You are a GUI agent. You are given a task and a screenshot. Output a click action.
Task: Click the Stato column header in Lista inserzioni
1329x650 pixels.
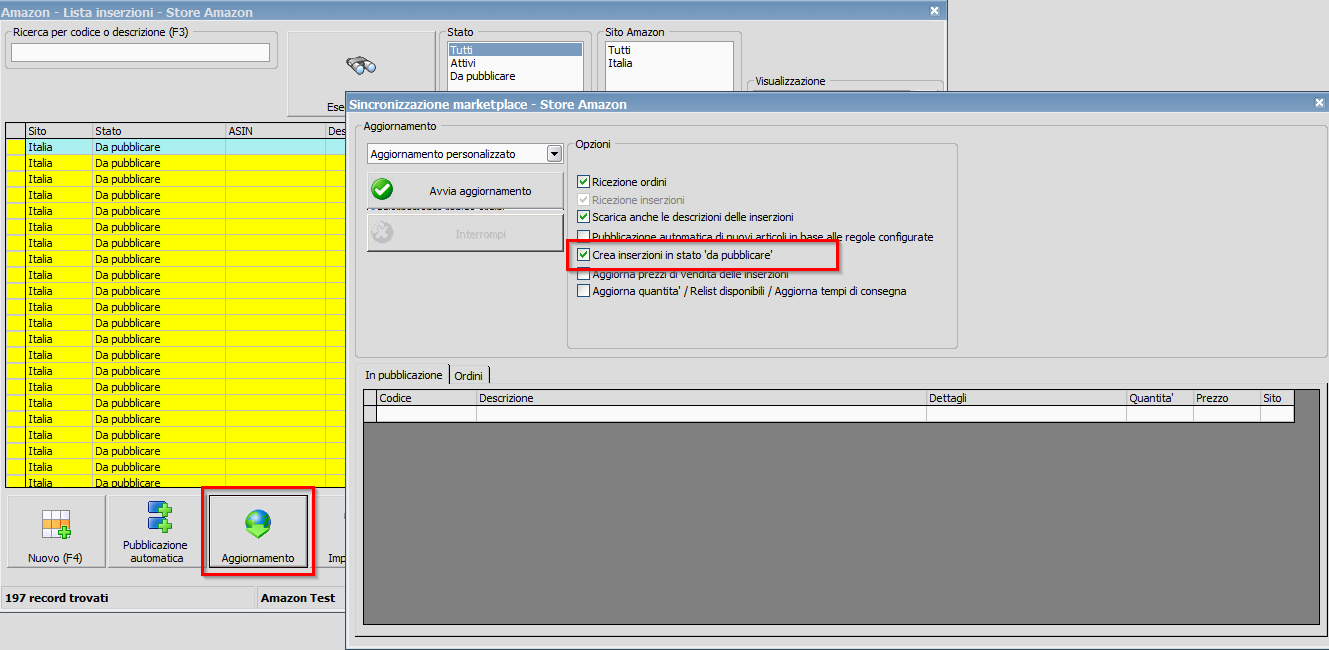tap(159, 131)
